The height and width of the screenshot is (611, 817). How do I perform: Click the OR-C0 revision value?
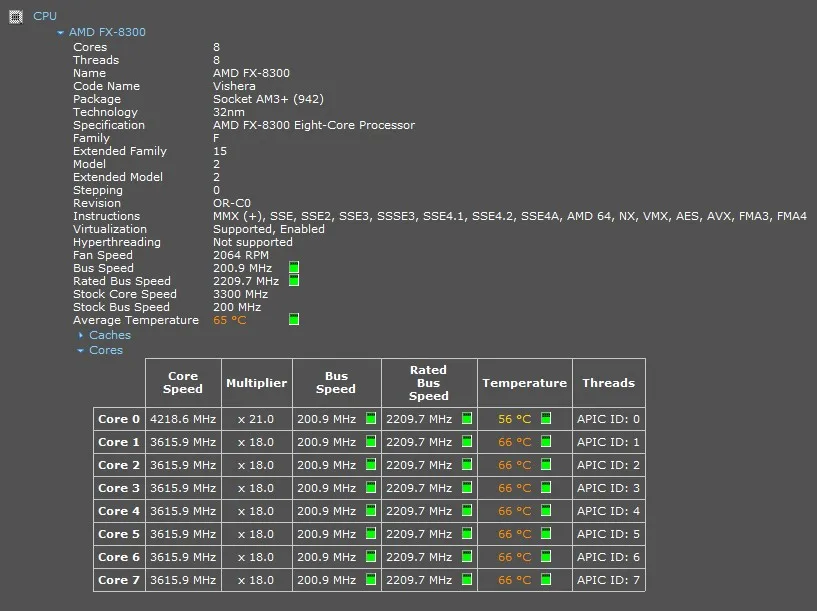232,203
